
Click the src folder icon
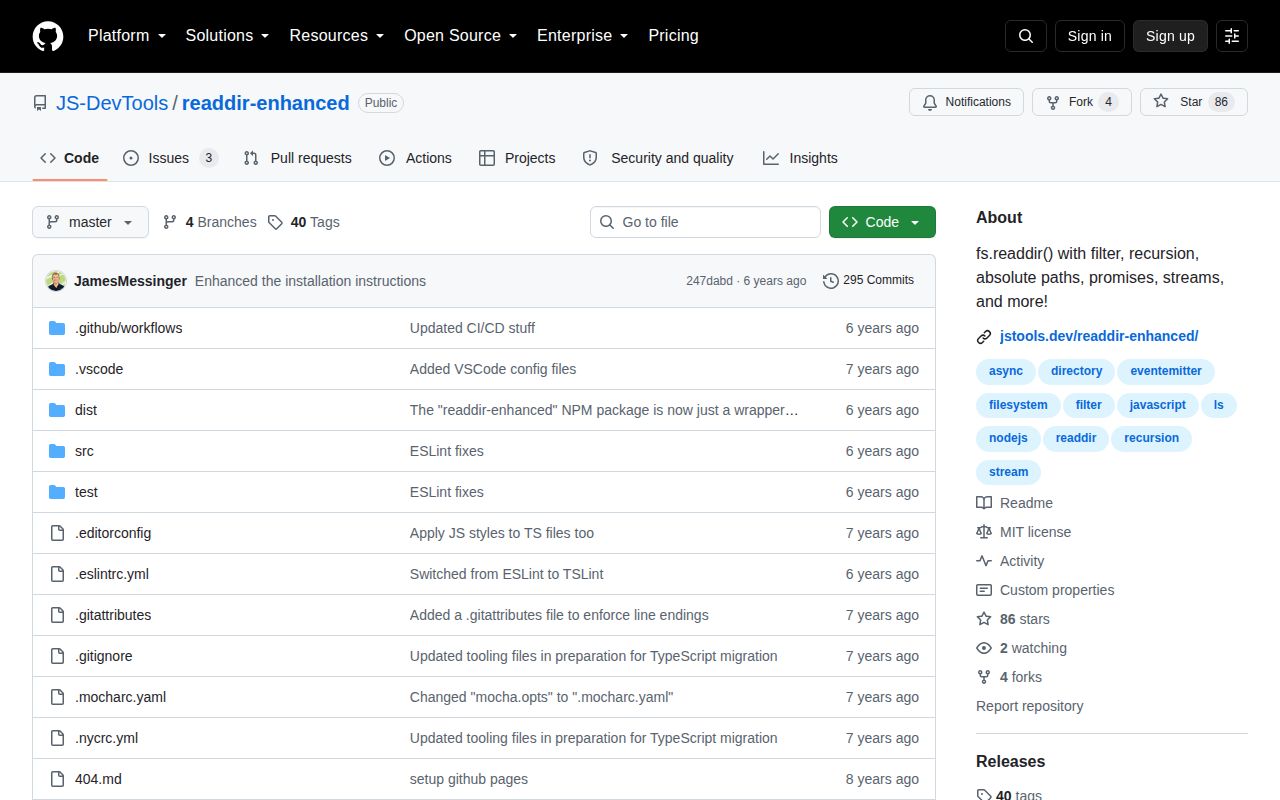pos(57,451)
